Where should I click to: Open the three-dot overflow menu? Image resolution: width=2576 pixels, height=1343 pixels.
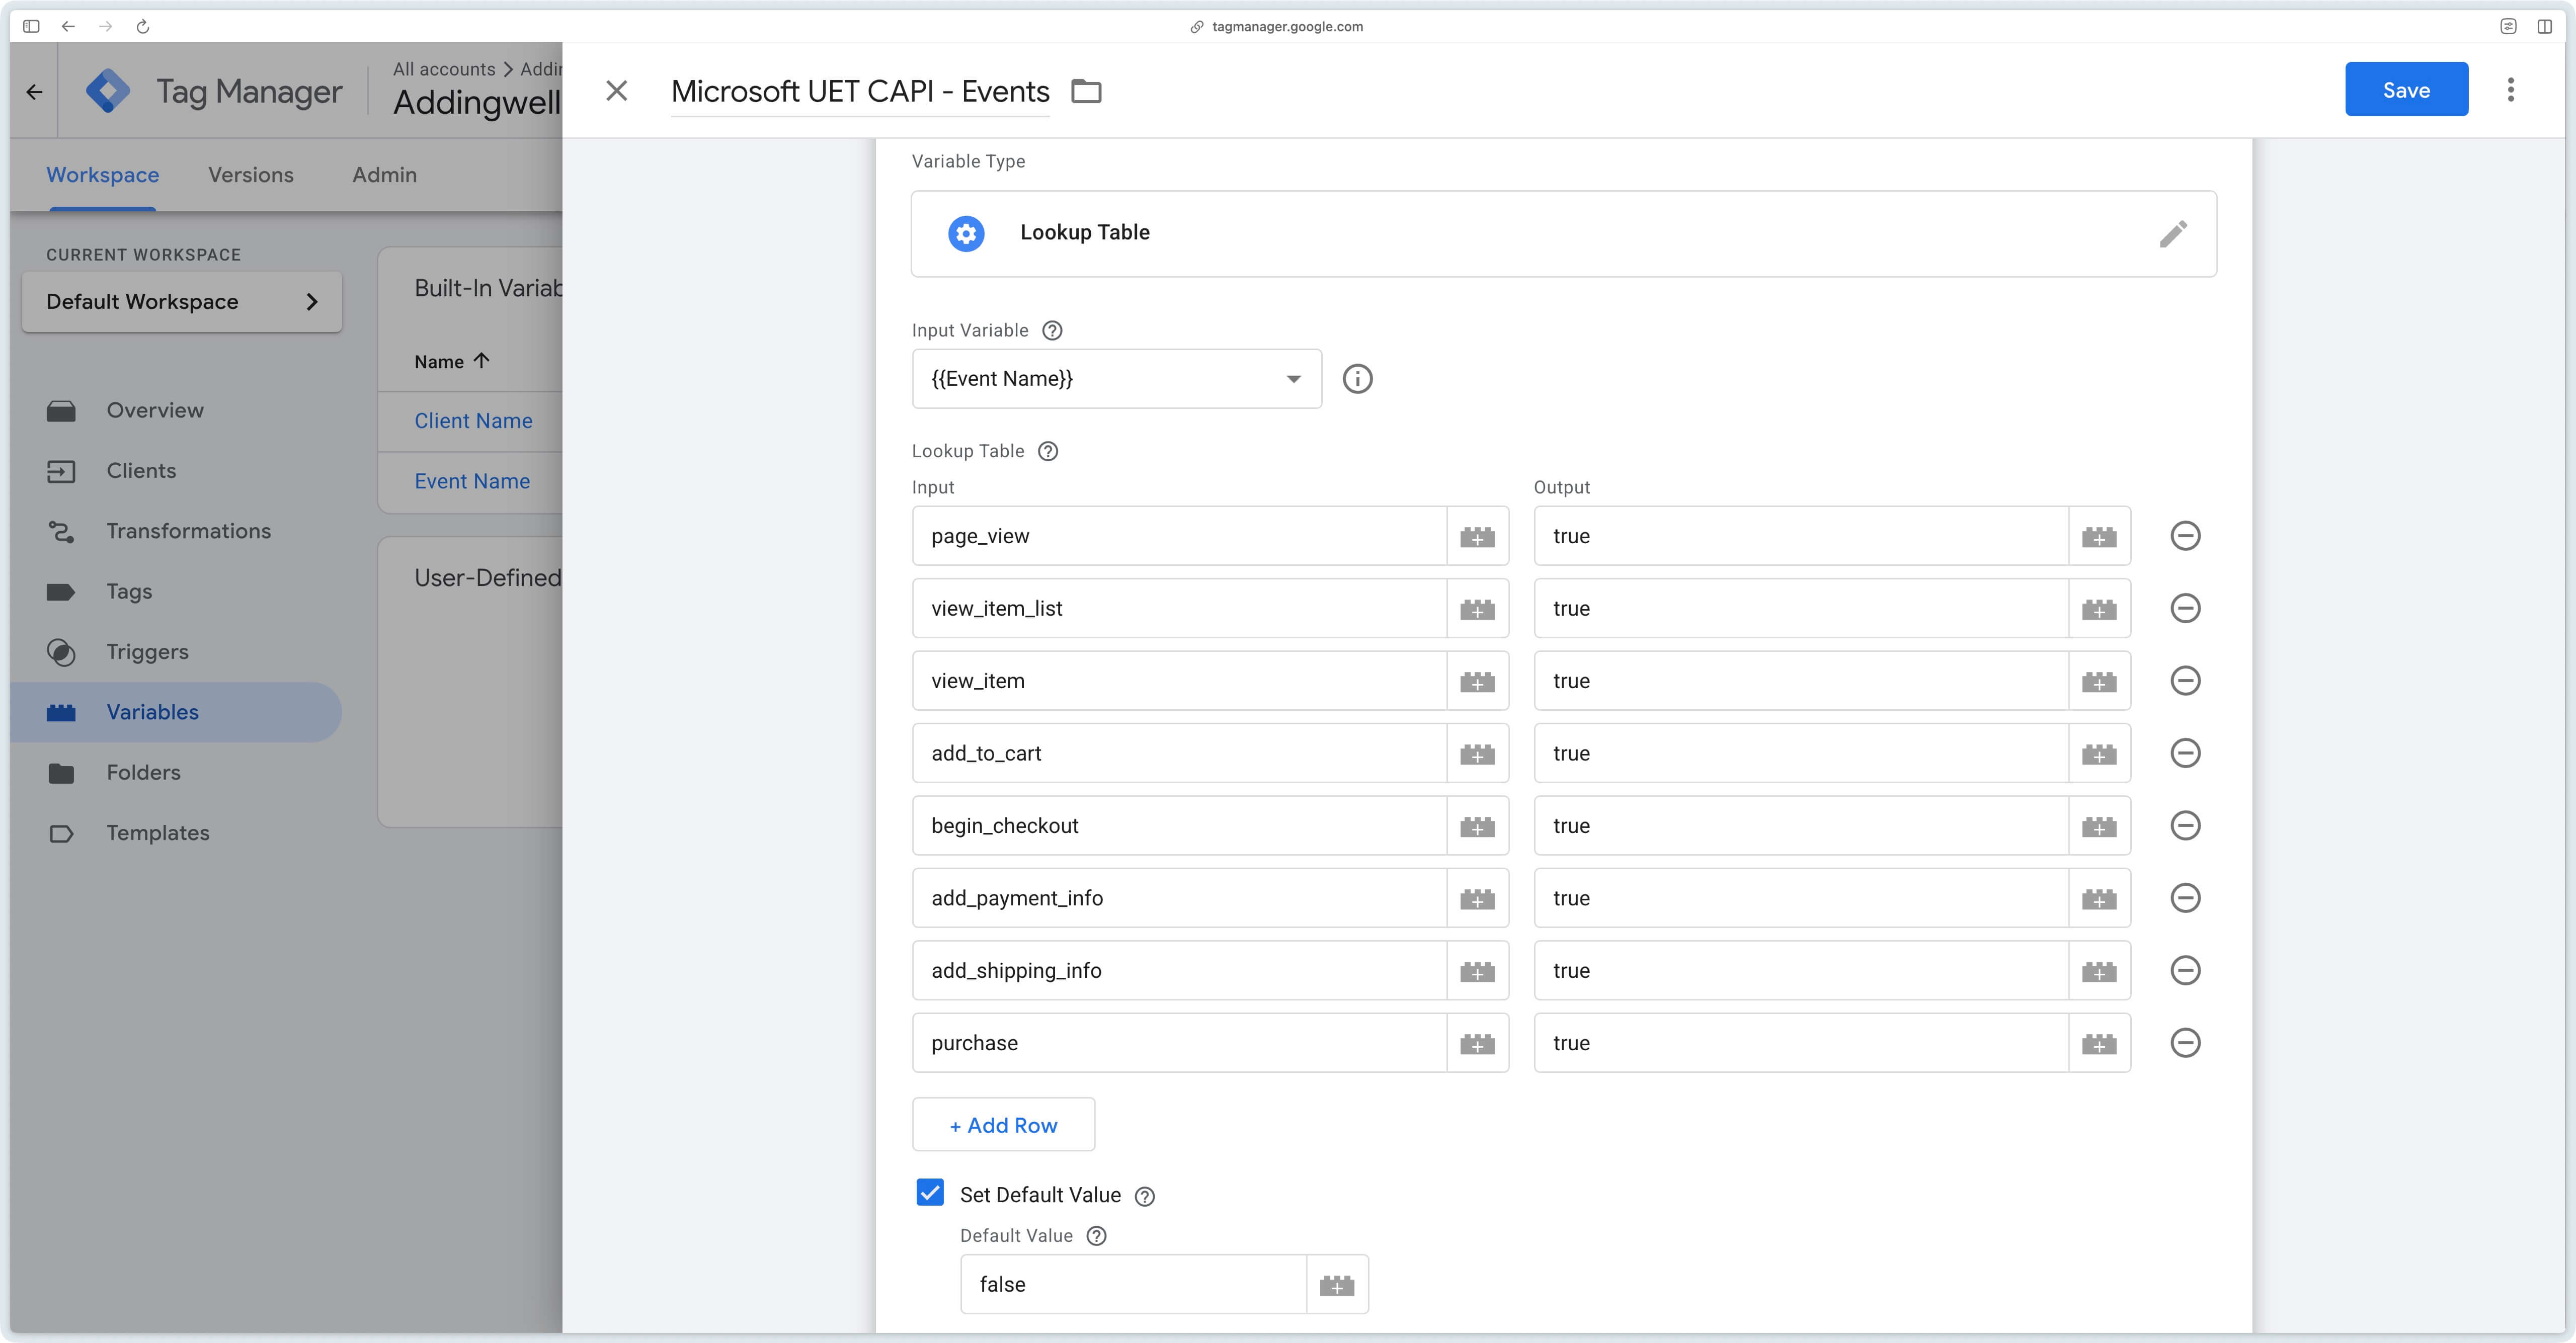(2511, 89)
